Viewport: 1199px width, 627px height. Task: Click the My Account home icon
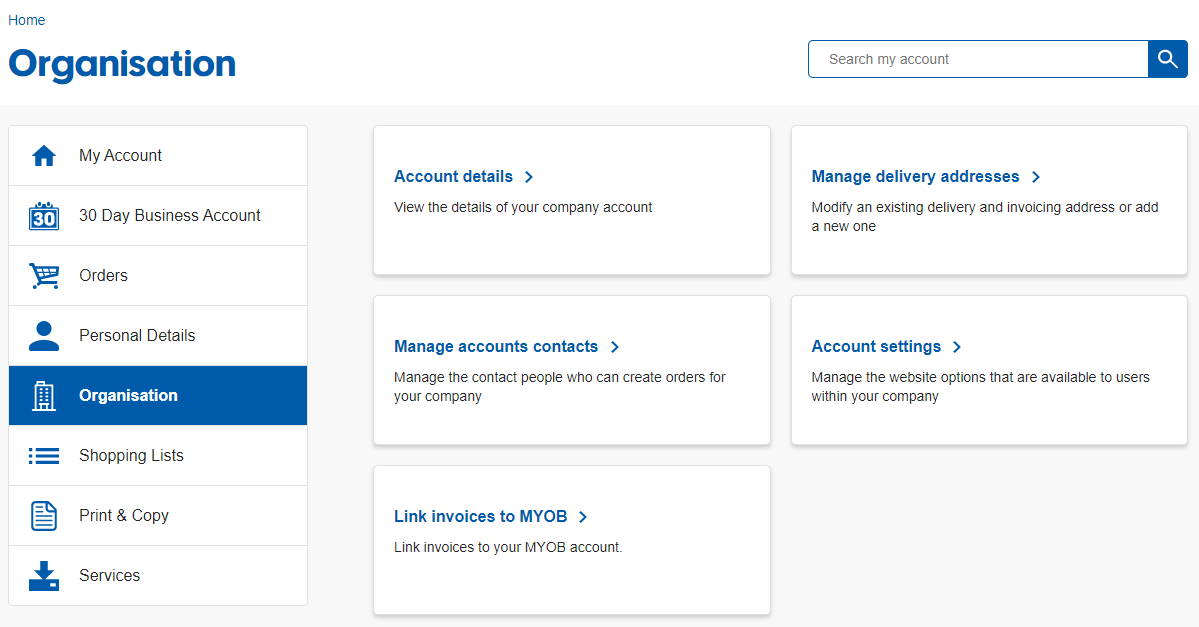[x=44, y=155]
